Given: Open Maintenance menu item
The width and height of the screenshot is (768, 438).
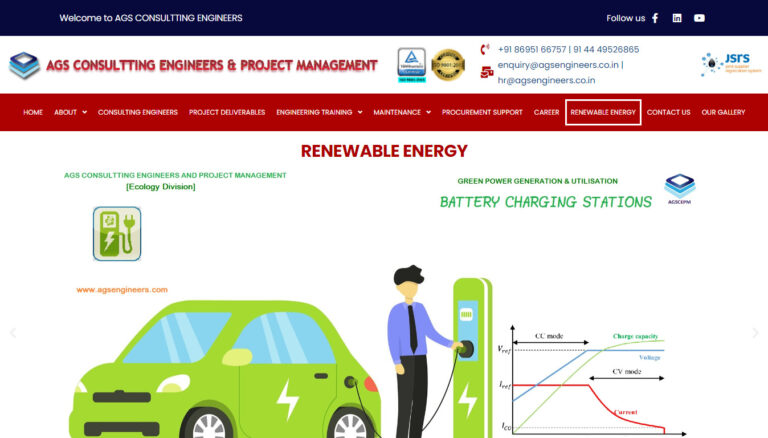Looking at the screenshot, I should pos(397,112).
